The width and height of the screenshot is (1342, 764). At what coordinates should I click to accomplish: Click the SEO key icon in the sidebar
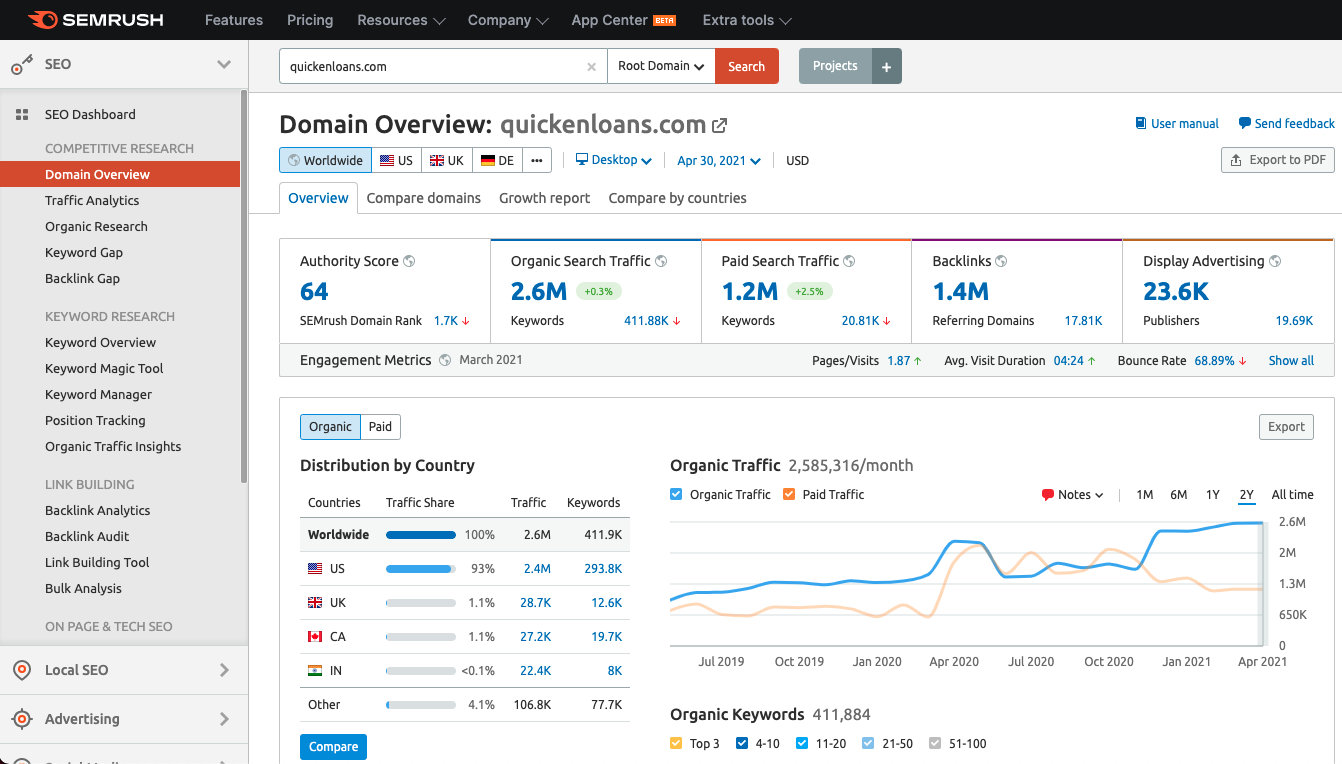22,65
